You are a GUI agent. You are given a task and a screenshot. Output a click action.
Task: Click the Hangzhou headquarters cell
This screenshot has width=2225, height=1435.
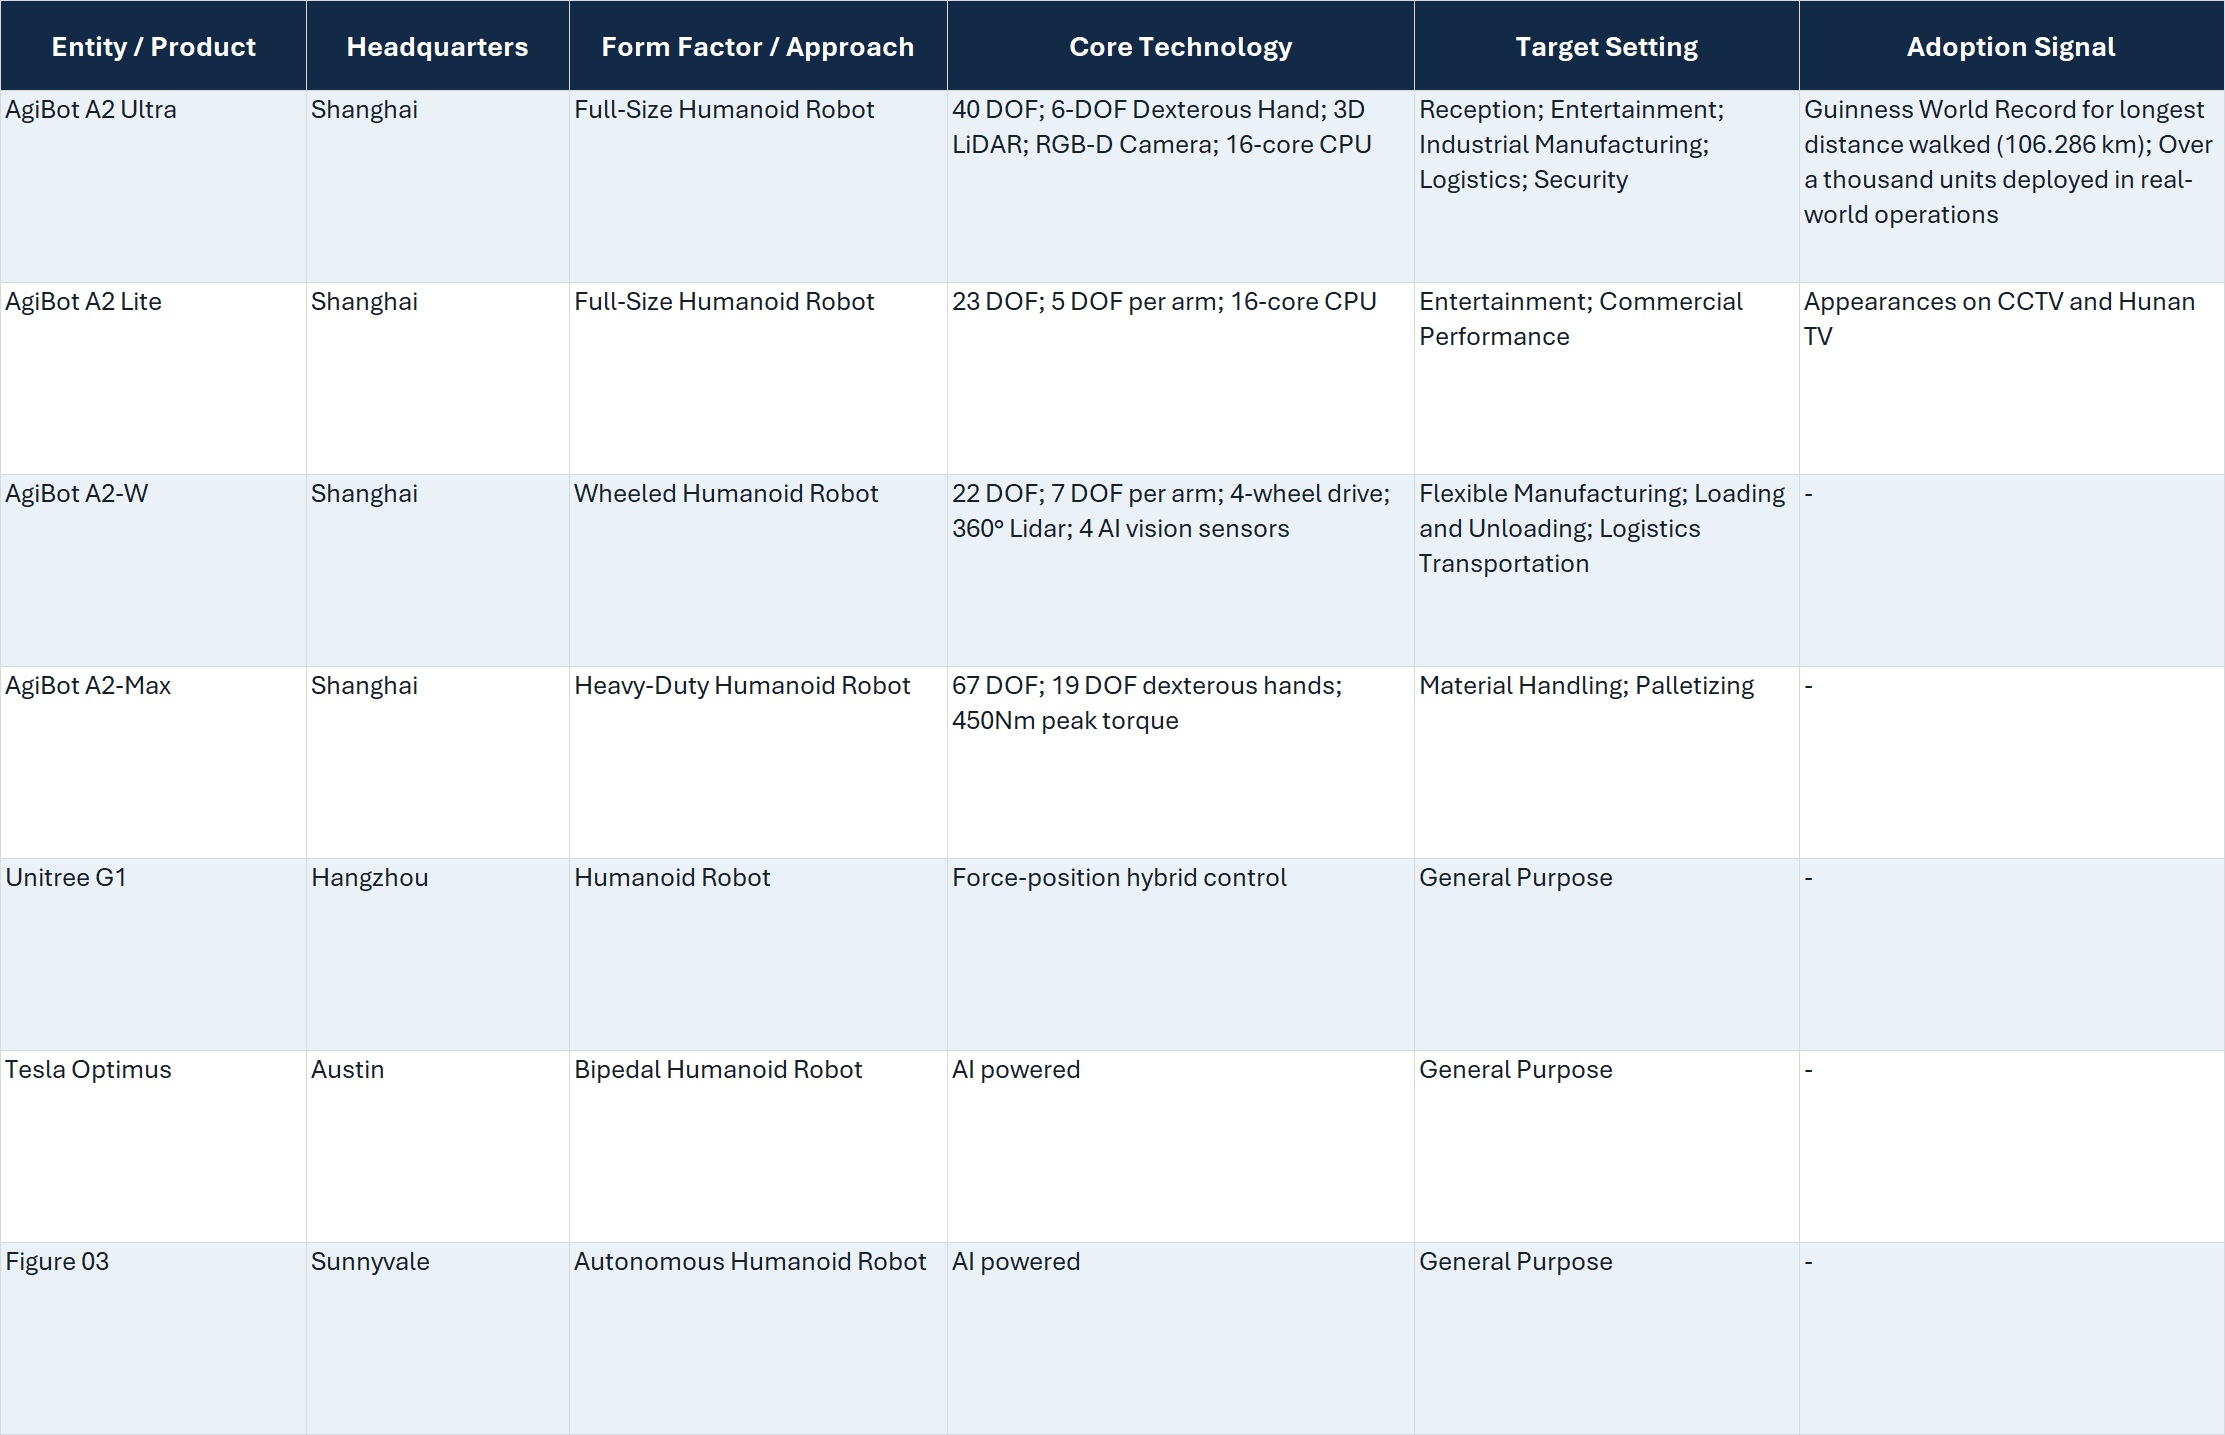437,954
